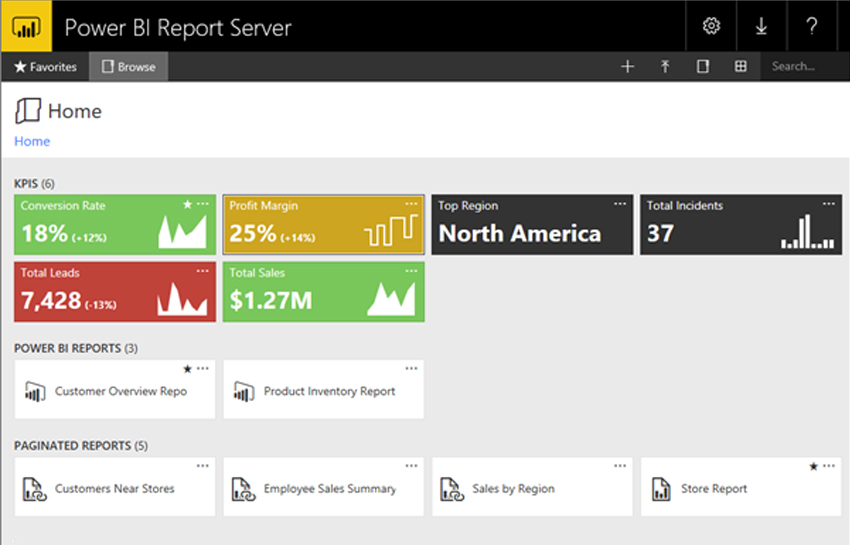Open ellipsis menu on Employee Sales Summary
This screenshot has height=545, width=850.
[x=411, y=466]
